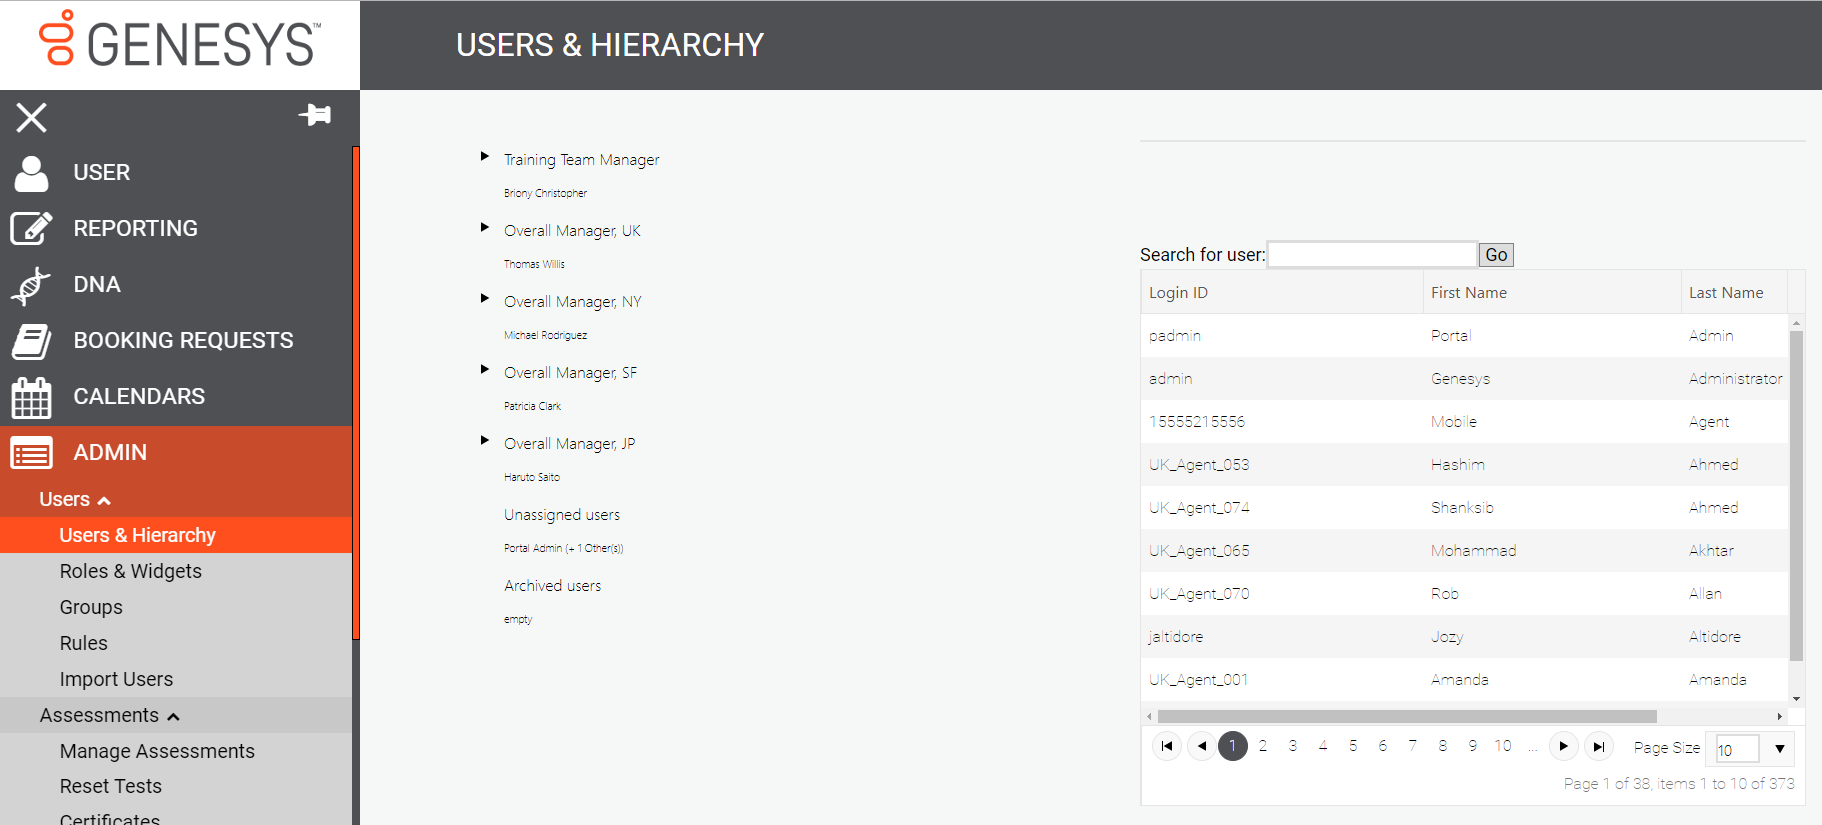Open the User section icon
The height and width of the screenshot is (825, 1822).
pos(31,173)
